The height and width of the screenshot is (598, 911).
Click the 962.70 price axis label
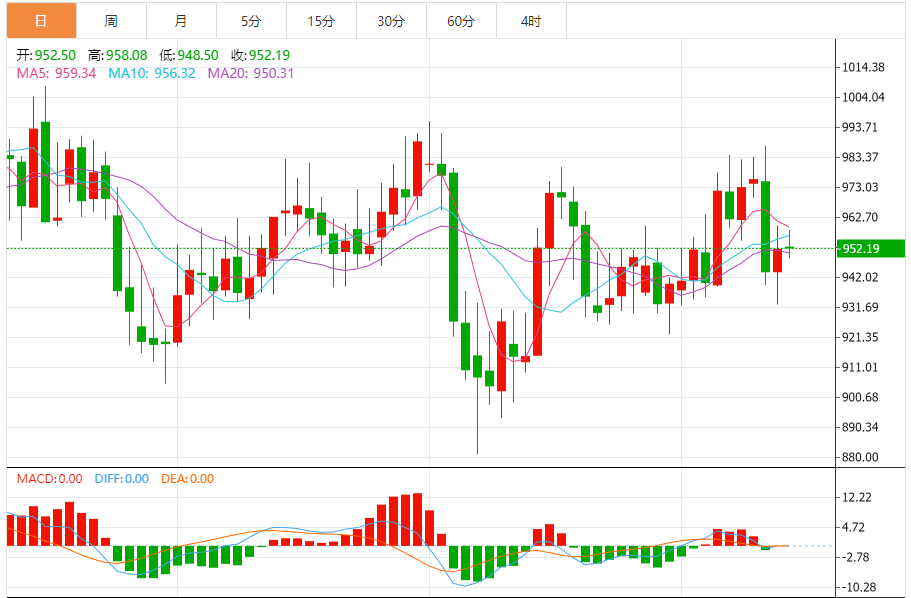point(860,217)
